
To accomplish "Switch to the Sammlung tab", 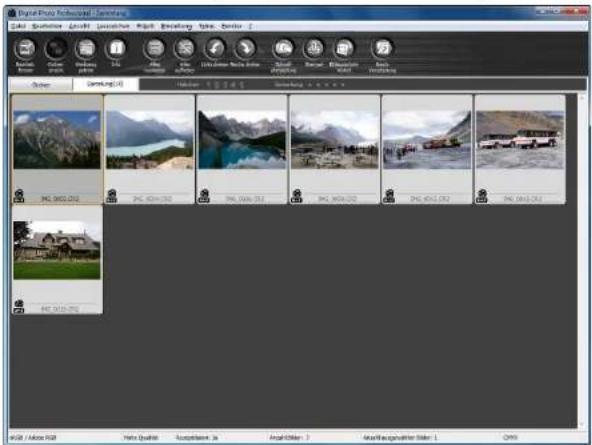I will point(105,84).
